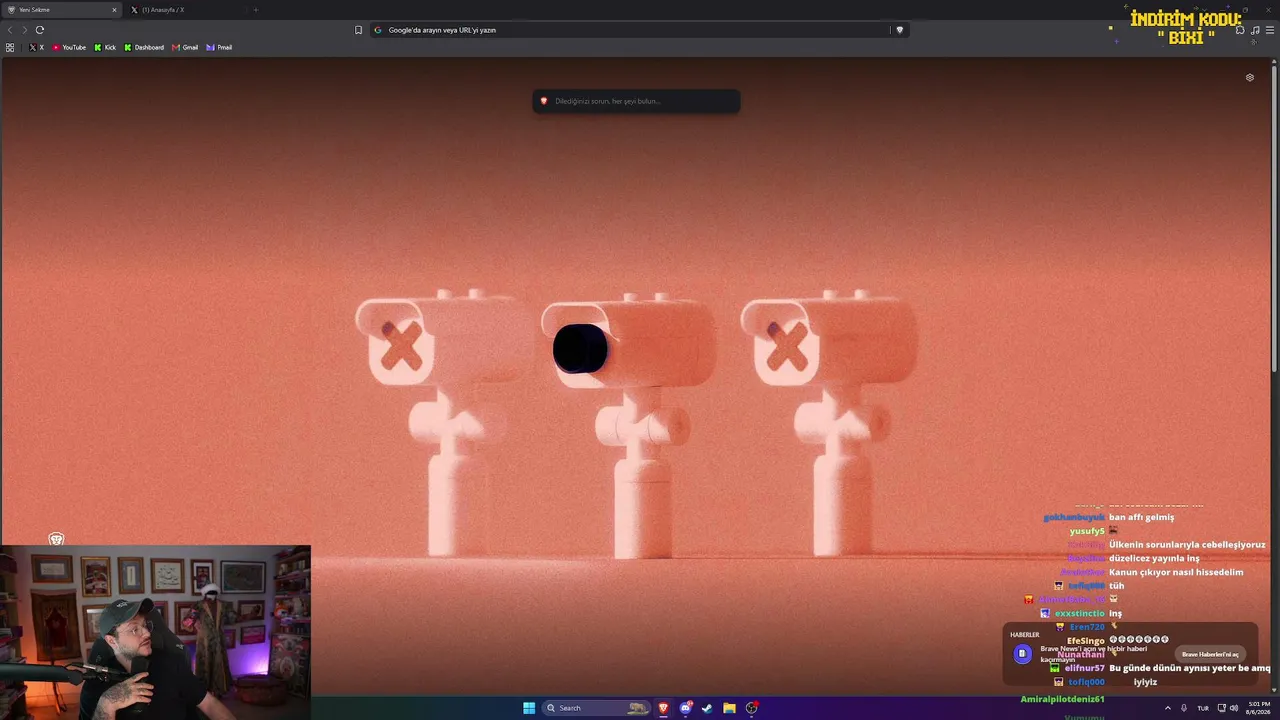The width and height of the screenshot is (1280, 720).
Task: Open new tab page customize settings icon
Action: click(x=1249, y=78)
